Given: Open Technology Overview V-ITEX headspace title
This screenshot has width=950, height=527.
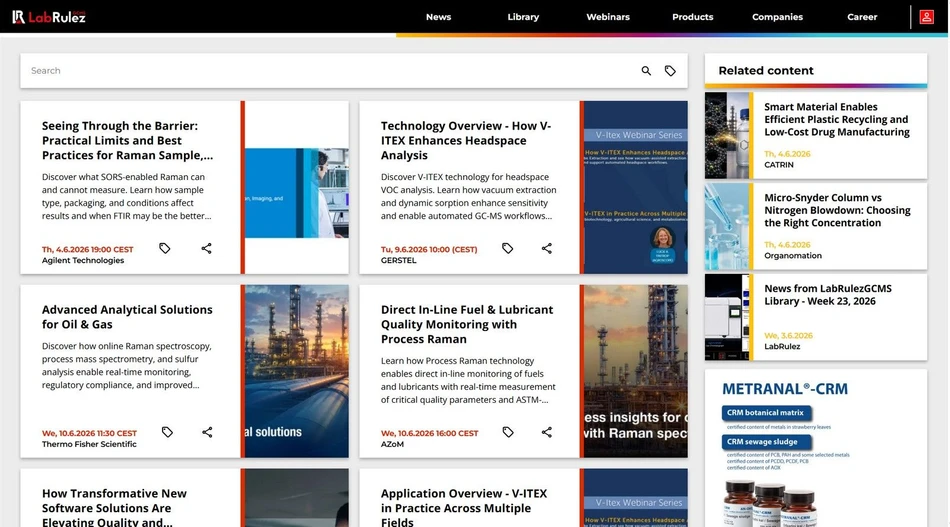Looking at the screenshot, I should [466, 141].
